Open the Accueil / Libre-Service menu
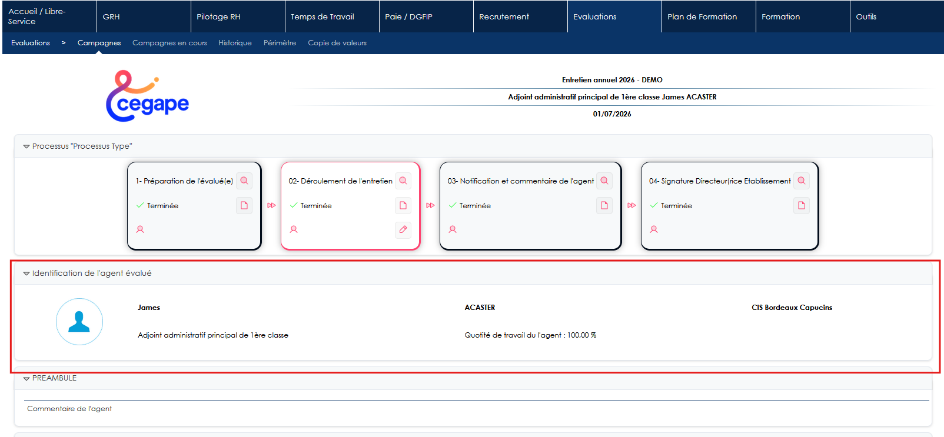This screenshot has width=944, height=437. 48,16
